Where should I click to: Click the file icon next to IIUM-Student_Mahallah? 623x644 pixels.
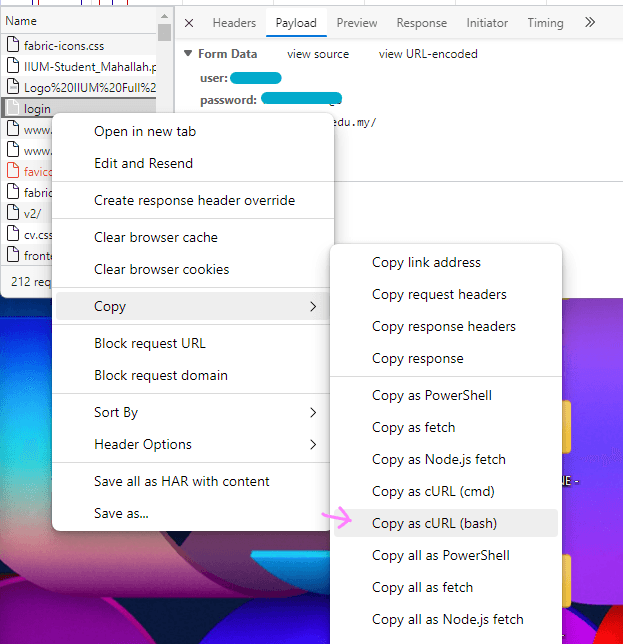pyautogui.click(x=13, y=66)
